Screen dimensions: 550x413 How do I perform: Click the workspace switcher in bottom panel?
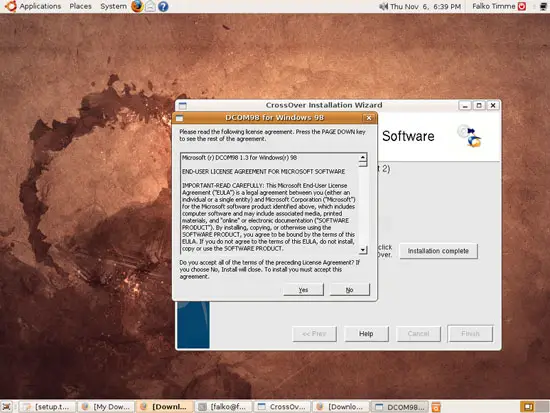pos(535,407)
